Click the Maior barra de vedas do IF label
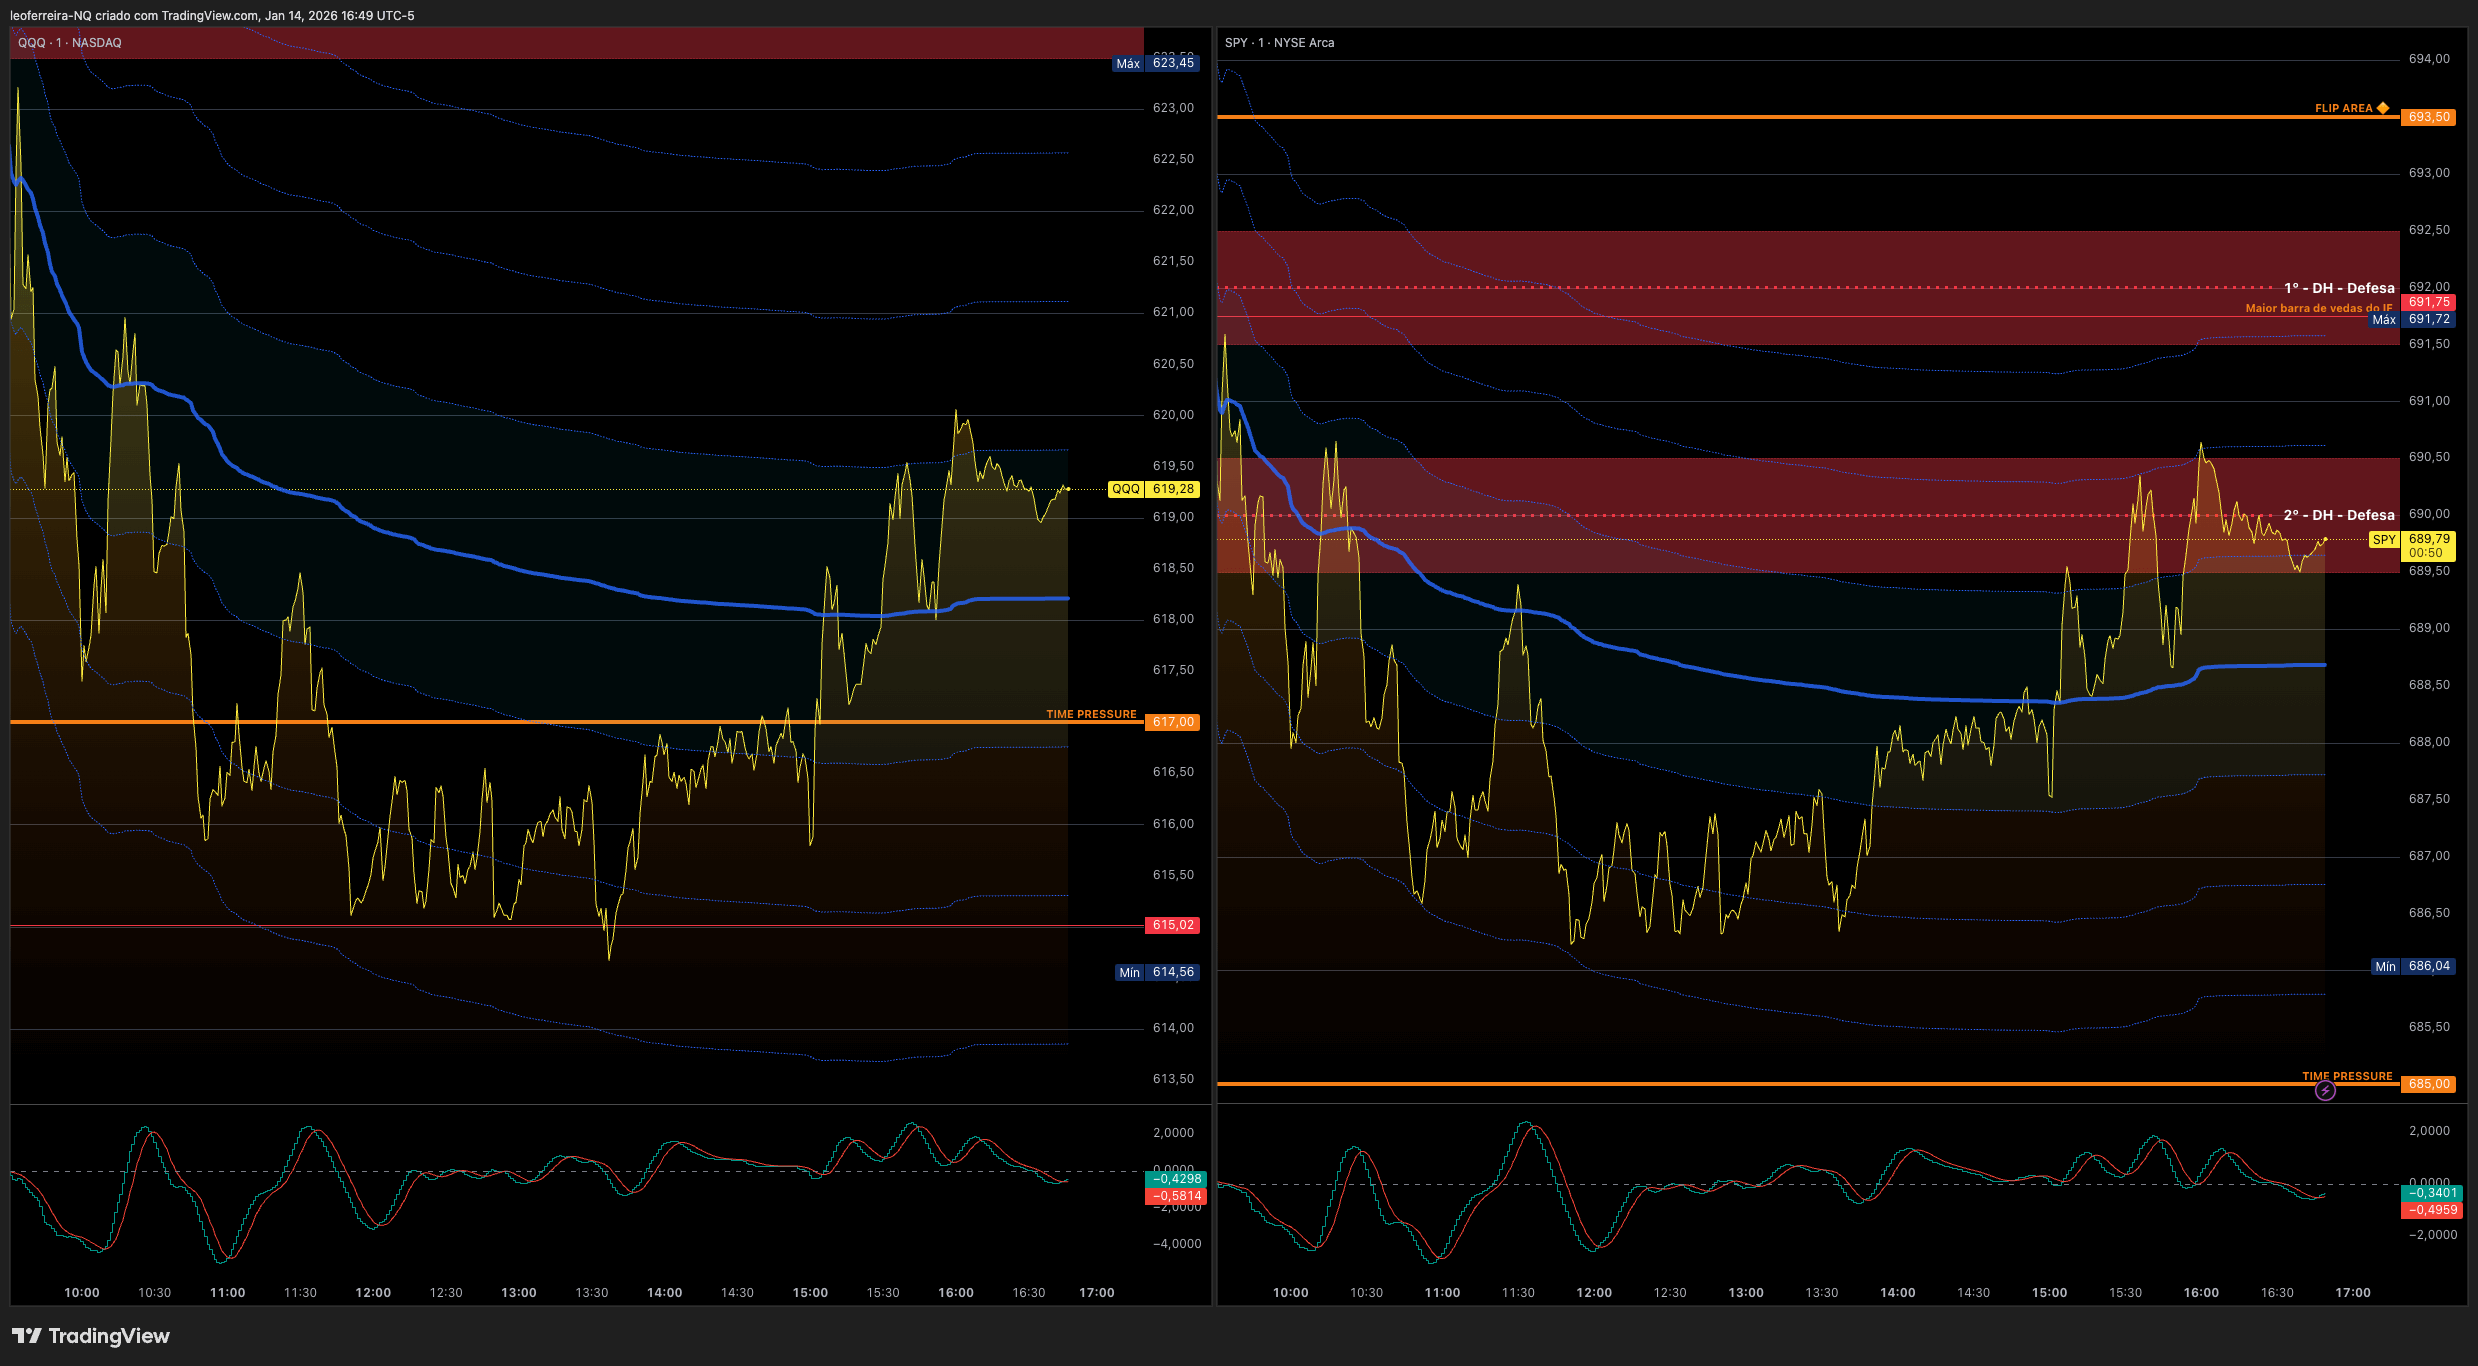This screenshot has width=2478, height=1366. tap(2319, 308)
